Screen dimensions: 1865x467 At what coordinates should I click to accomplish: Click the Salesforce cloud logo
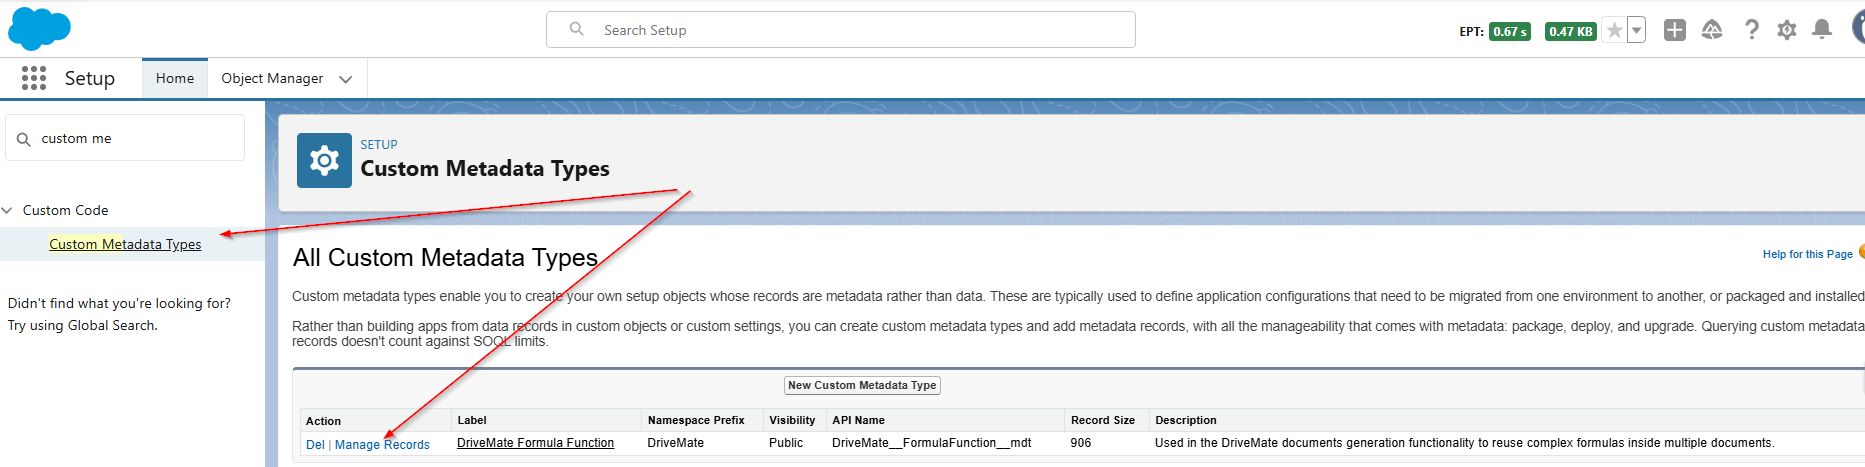(x=39, y=29)
